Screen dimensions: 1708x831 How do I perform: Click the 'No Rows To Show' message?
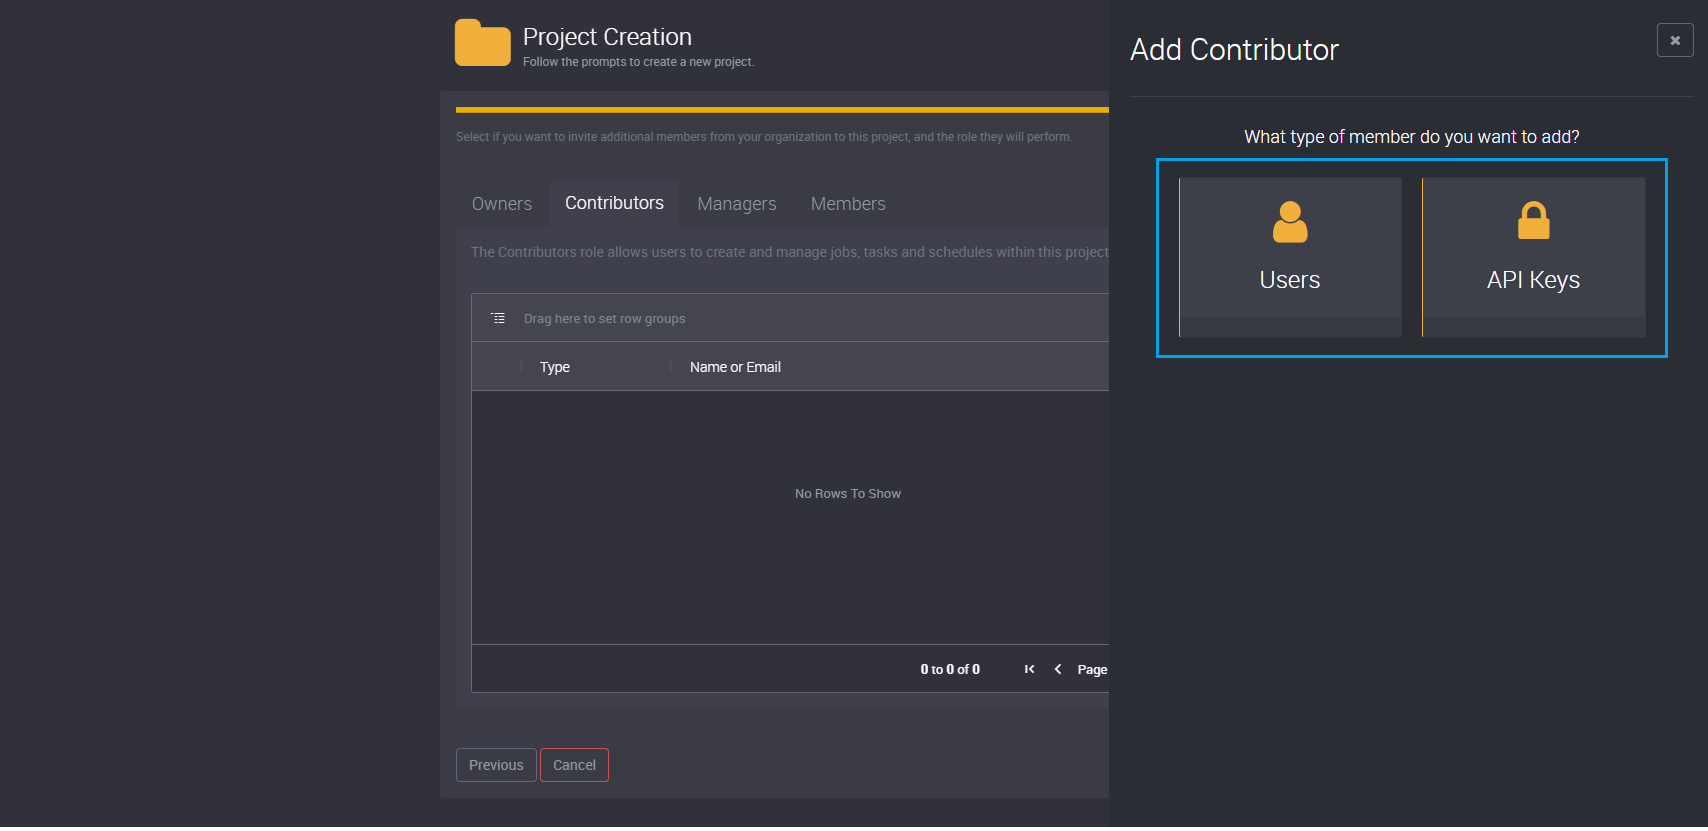[x=848, y=494]
